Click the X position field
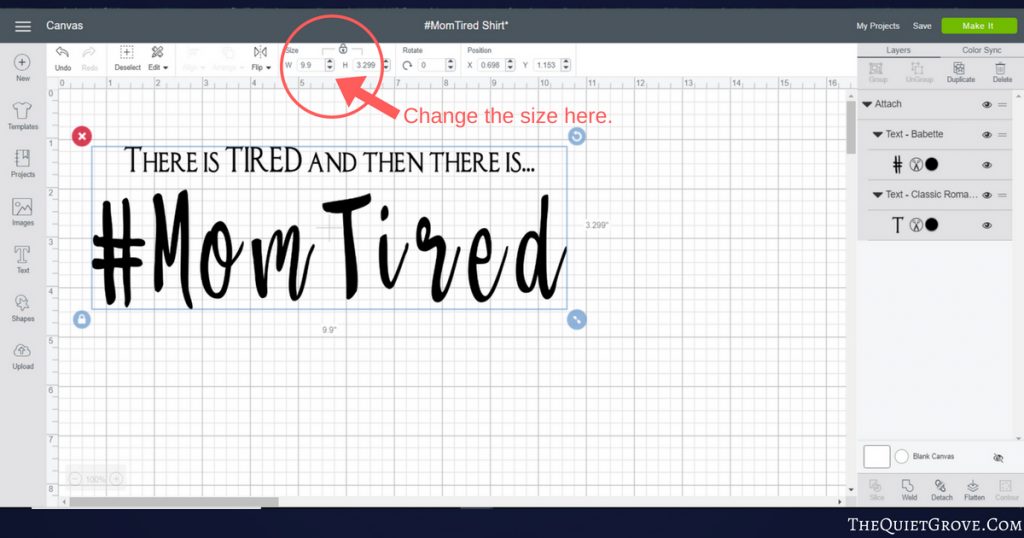1024x538 pixels. pyautogui.click(x=491, y=65)
